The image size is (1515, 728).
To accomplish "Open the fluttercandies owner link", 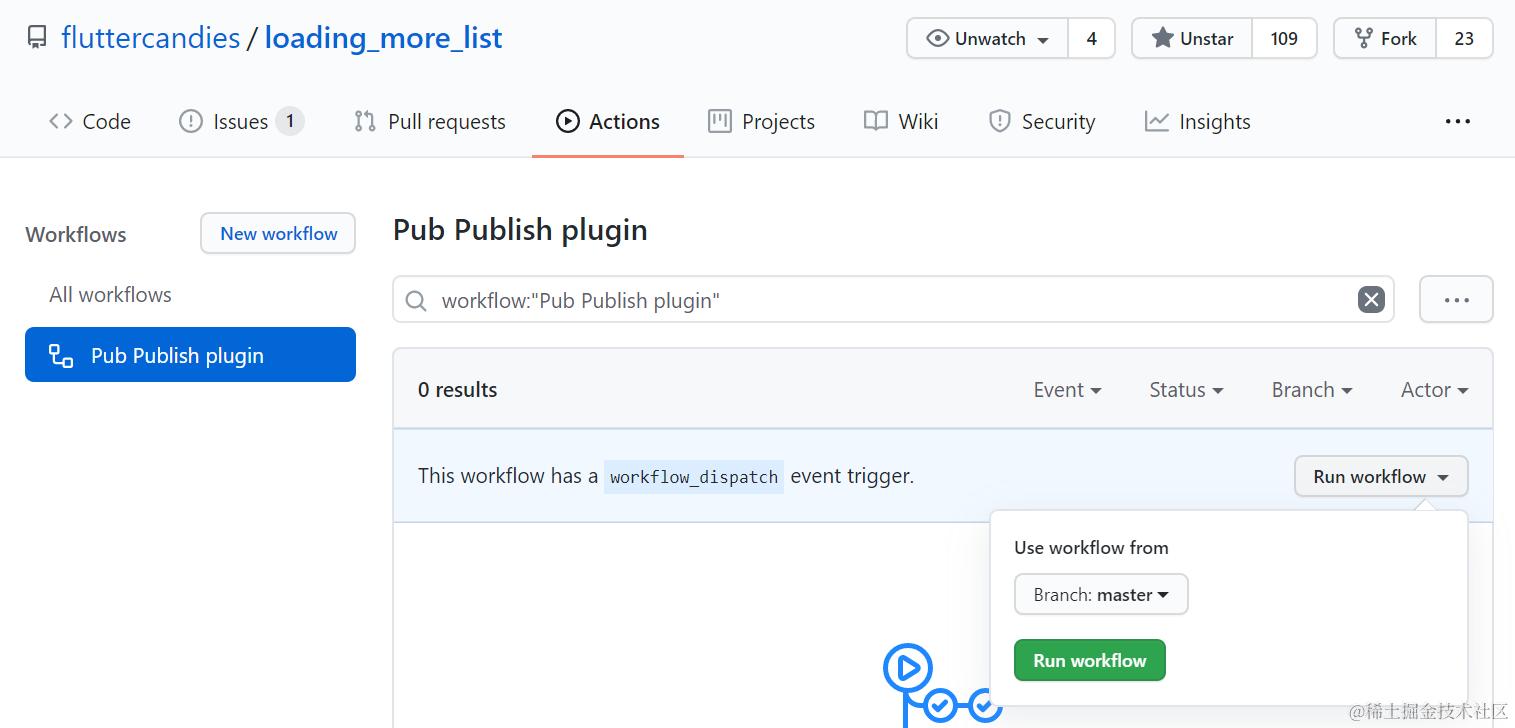I will coord(151,38).
